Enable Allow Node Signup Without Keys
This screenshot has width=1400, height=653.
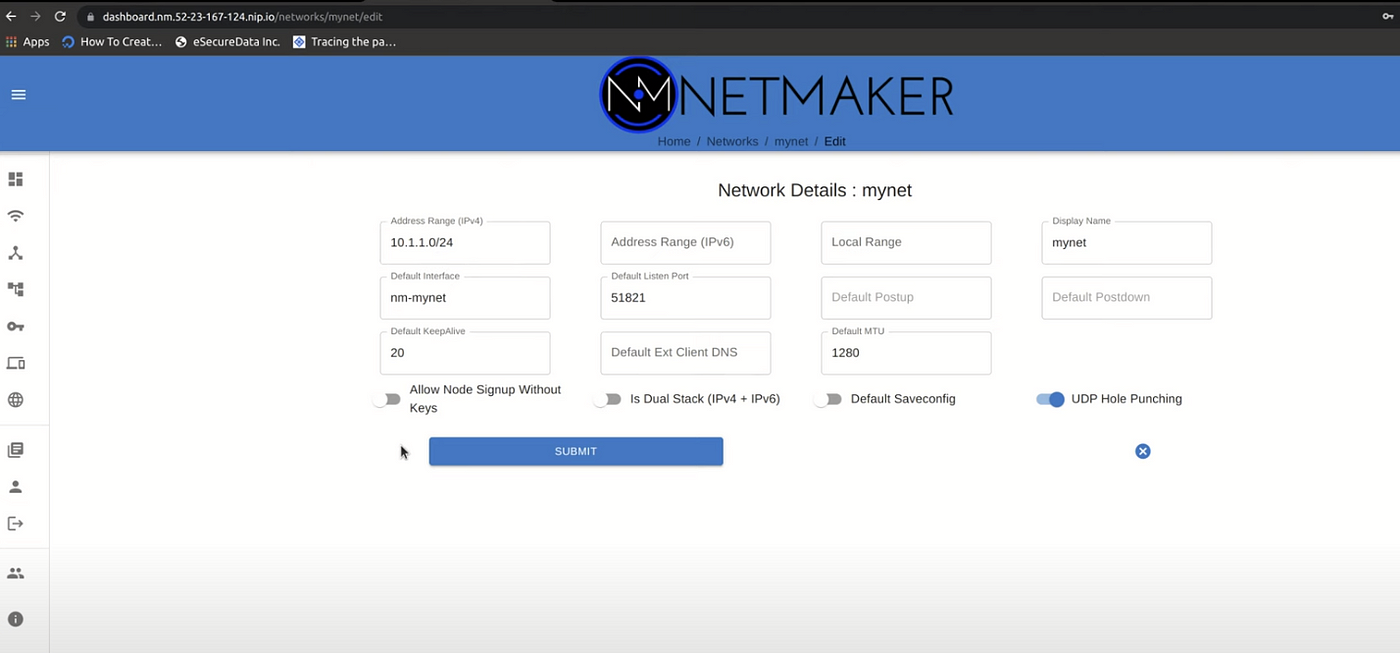[388, 399]
